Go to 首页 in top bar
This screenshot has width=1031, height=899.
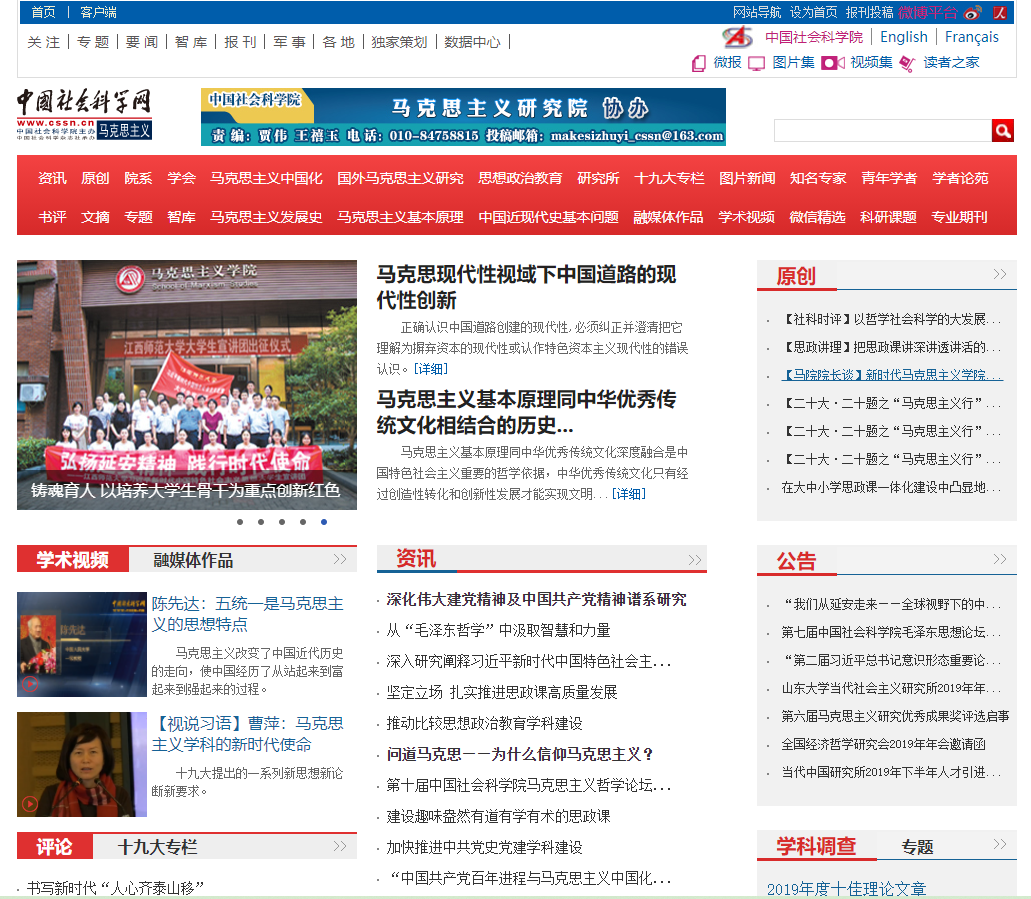click(43, 12)
